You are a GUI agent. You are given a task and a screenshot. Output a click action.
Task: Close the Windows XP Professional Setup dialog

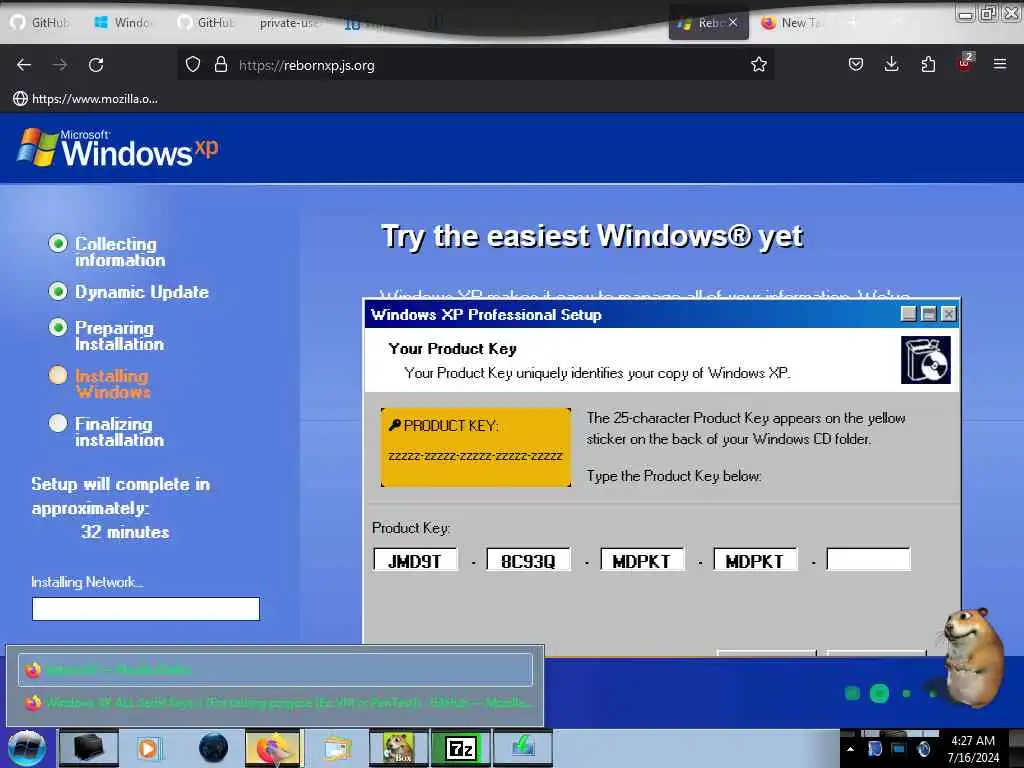(x=949, y=314)
